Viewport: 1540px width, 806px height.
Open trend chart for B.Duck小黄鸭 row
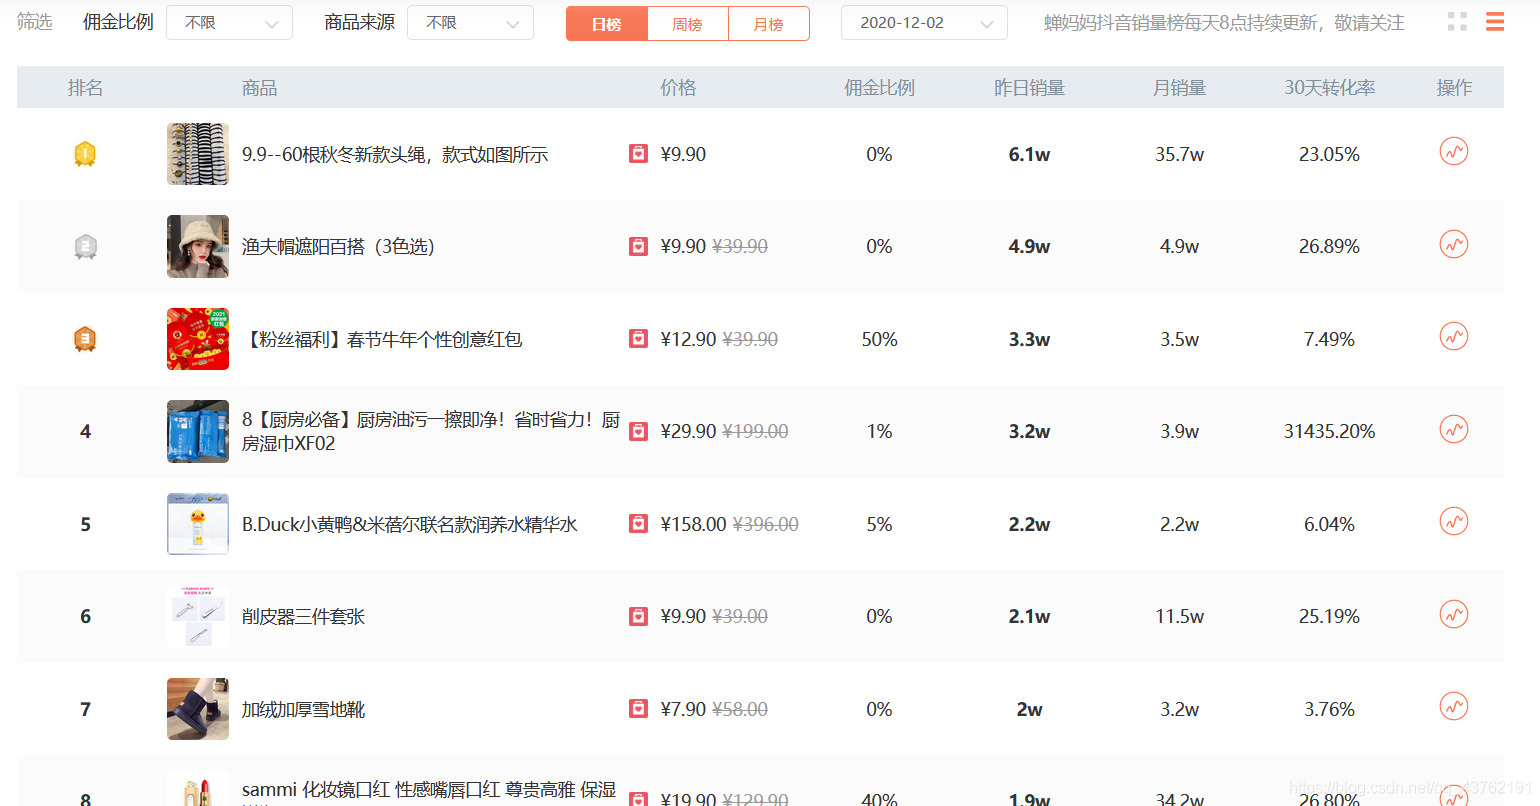pyautogui.click(x=1453, y=522)
